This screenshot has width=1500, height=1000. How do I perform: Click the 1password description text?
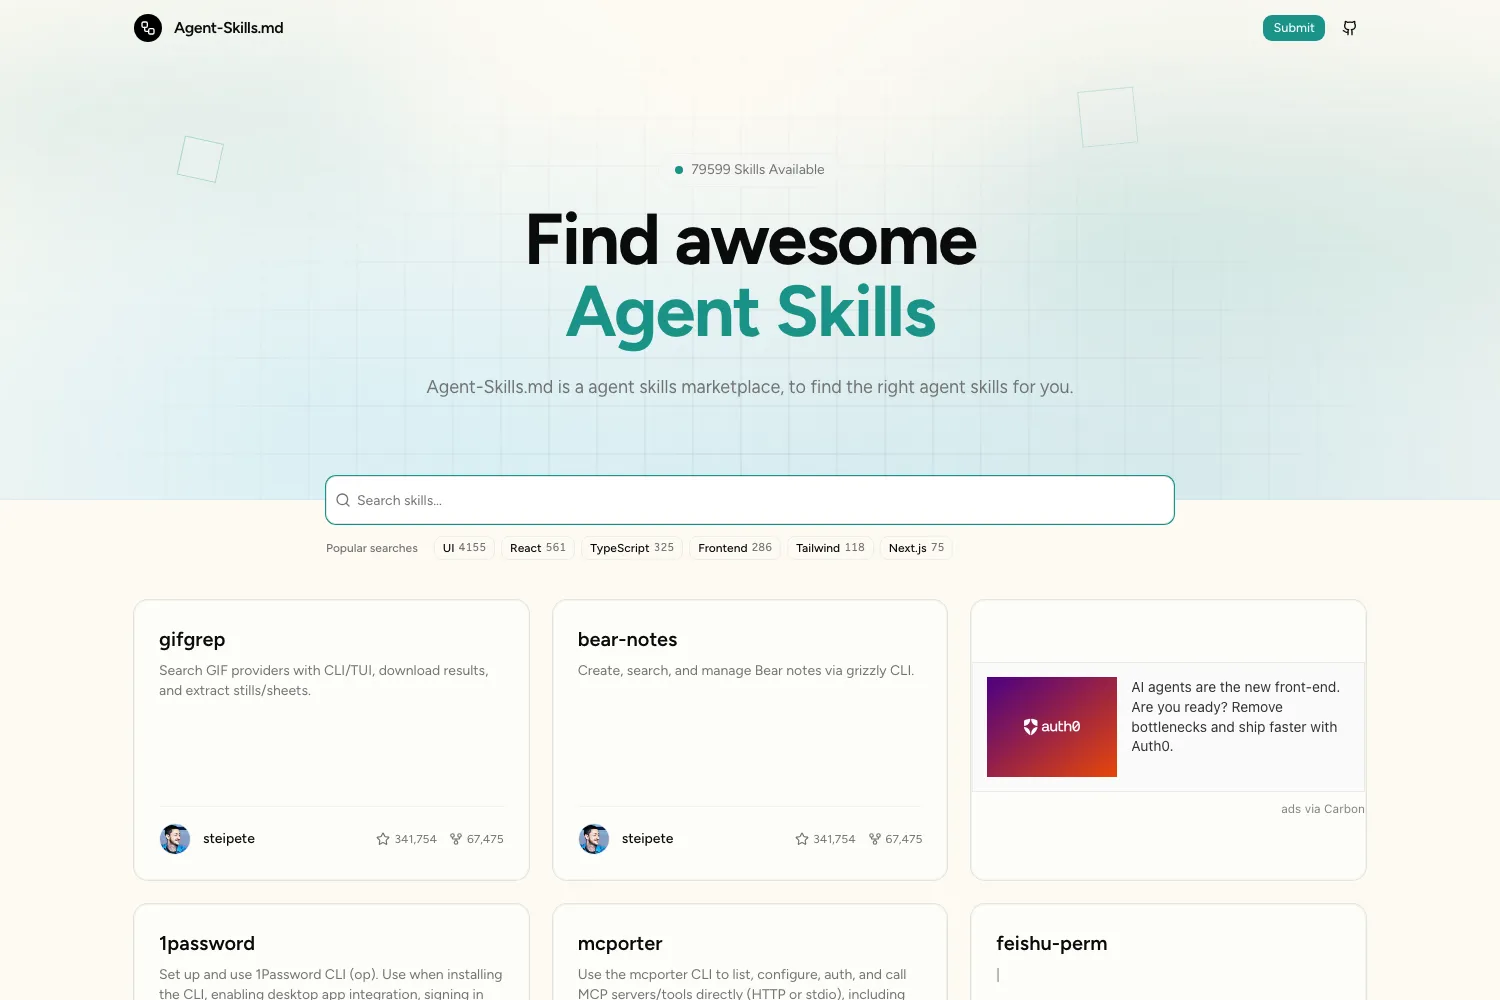[331, 984]
